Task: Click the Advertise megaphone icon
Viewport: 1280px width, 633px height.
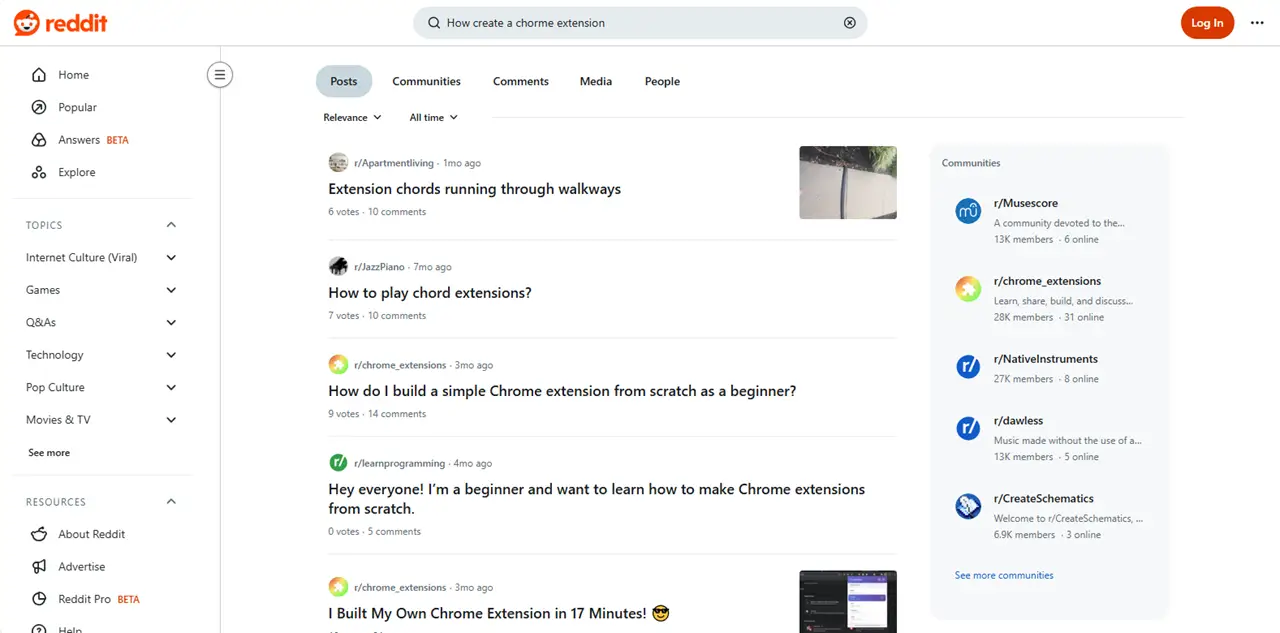Action: (39, 566)
